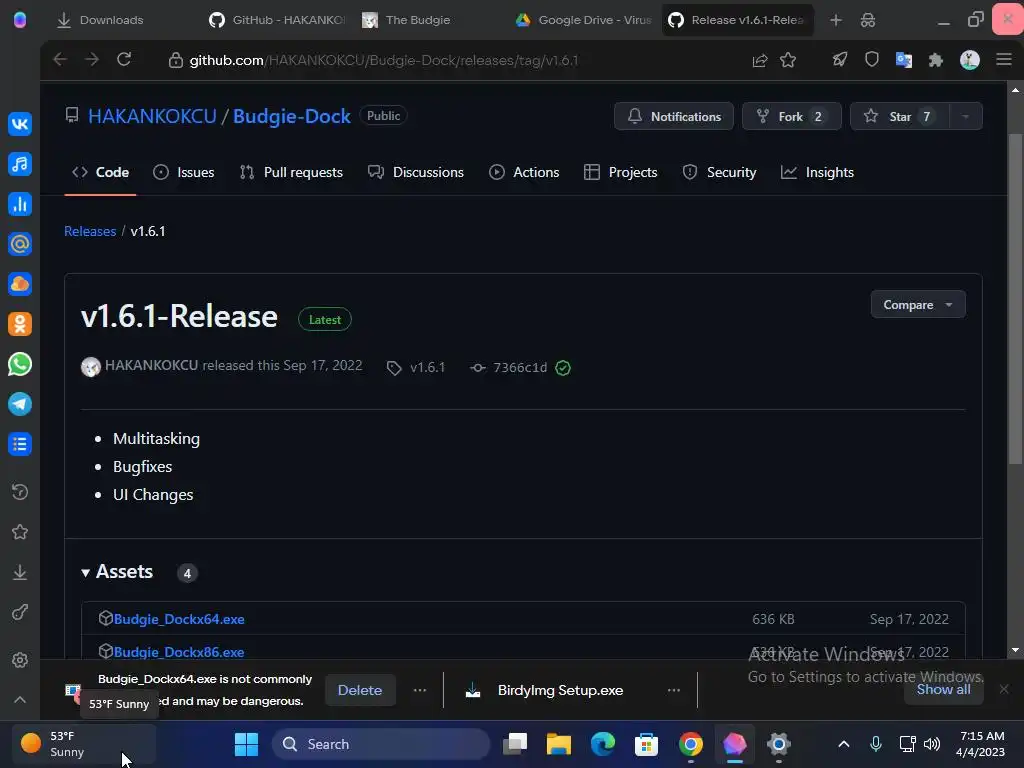Image resolution: width=1024 pixels, height=768 pixels.
Task: Reload the GitHub page
Action: (124, 60)
